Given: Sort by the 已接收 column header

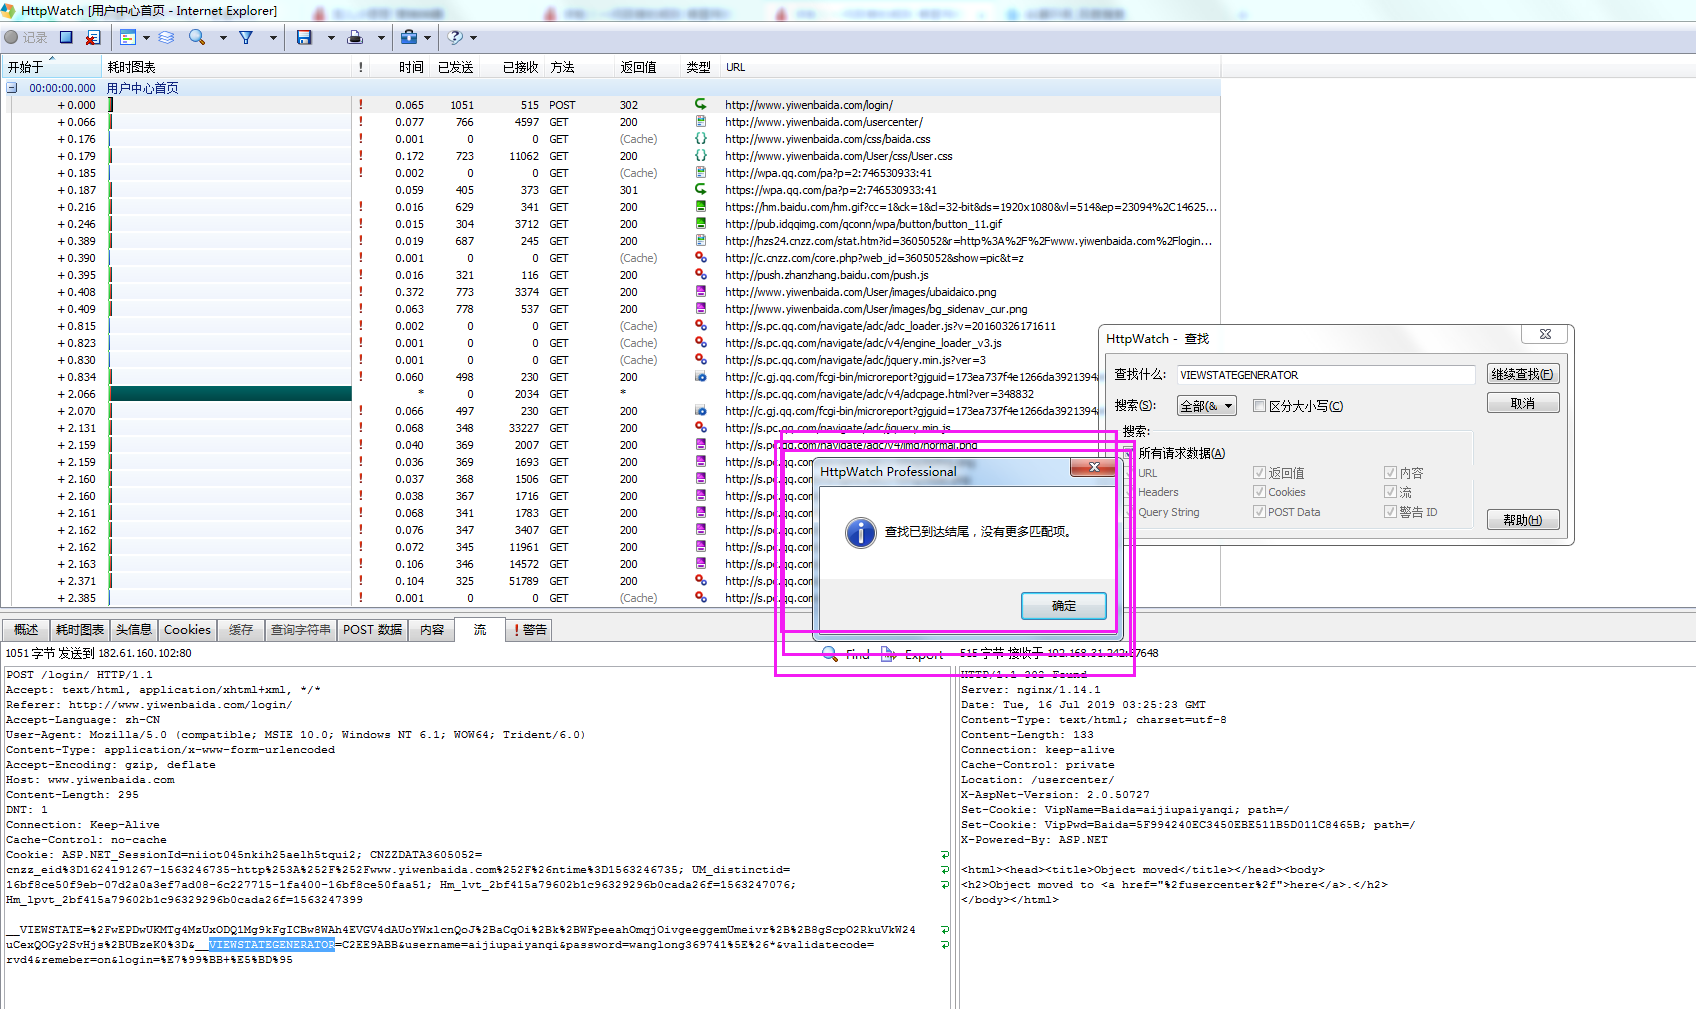Looking at the screenshot, I should 520,67.
